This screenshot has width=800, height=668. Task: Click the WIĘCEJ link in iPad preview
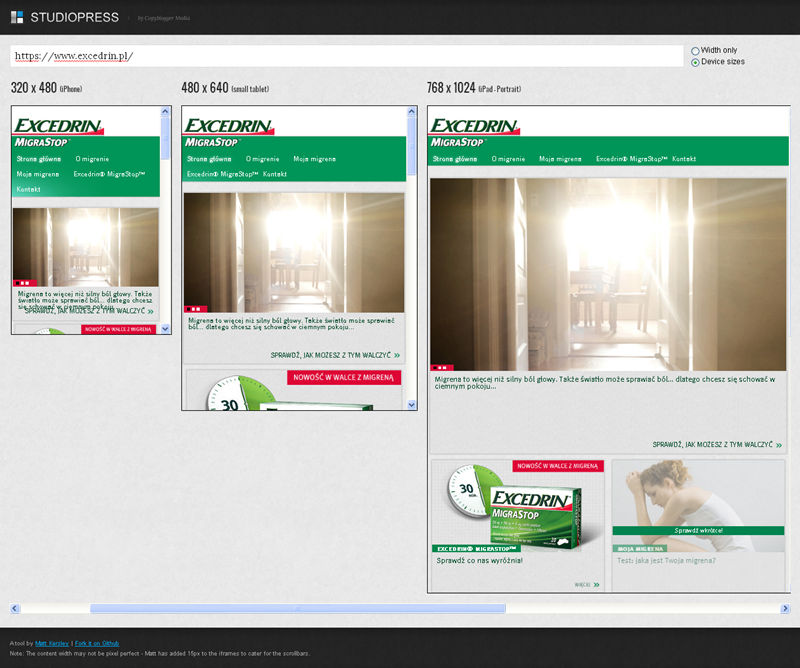587,585
